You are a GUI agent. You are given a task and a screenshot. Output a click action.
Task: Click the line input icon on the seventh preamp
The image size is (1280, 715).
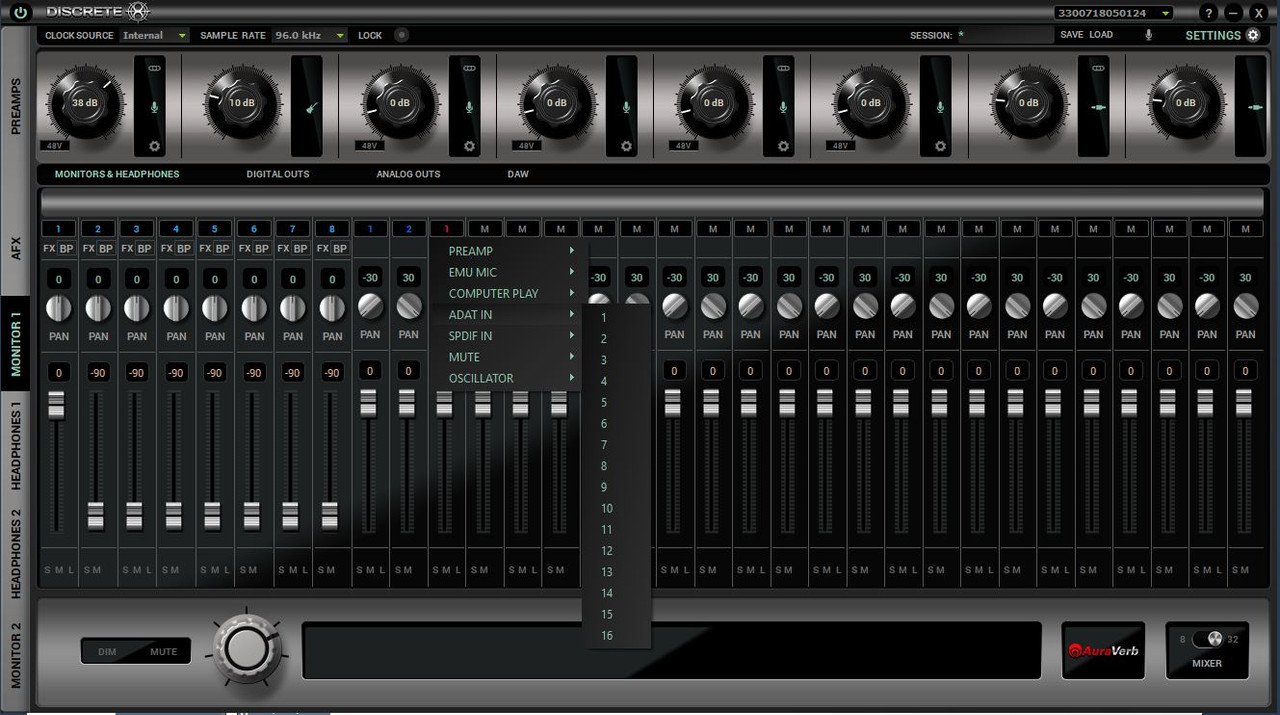(1099, 107)
